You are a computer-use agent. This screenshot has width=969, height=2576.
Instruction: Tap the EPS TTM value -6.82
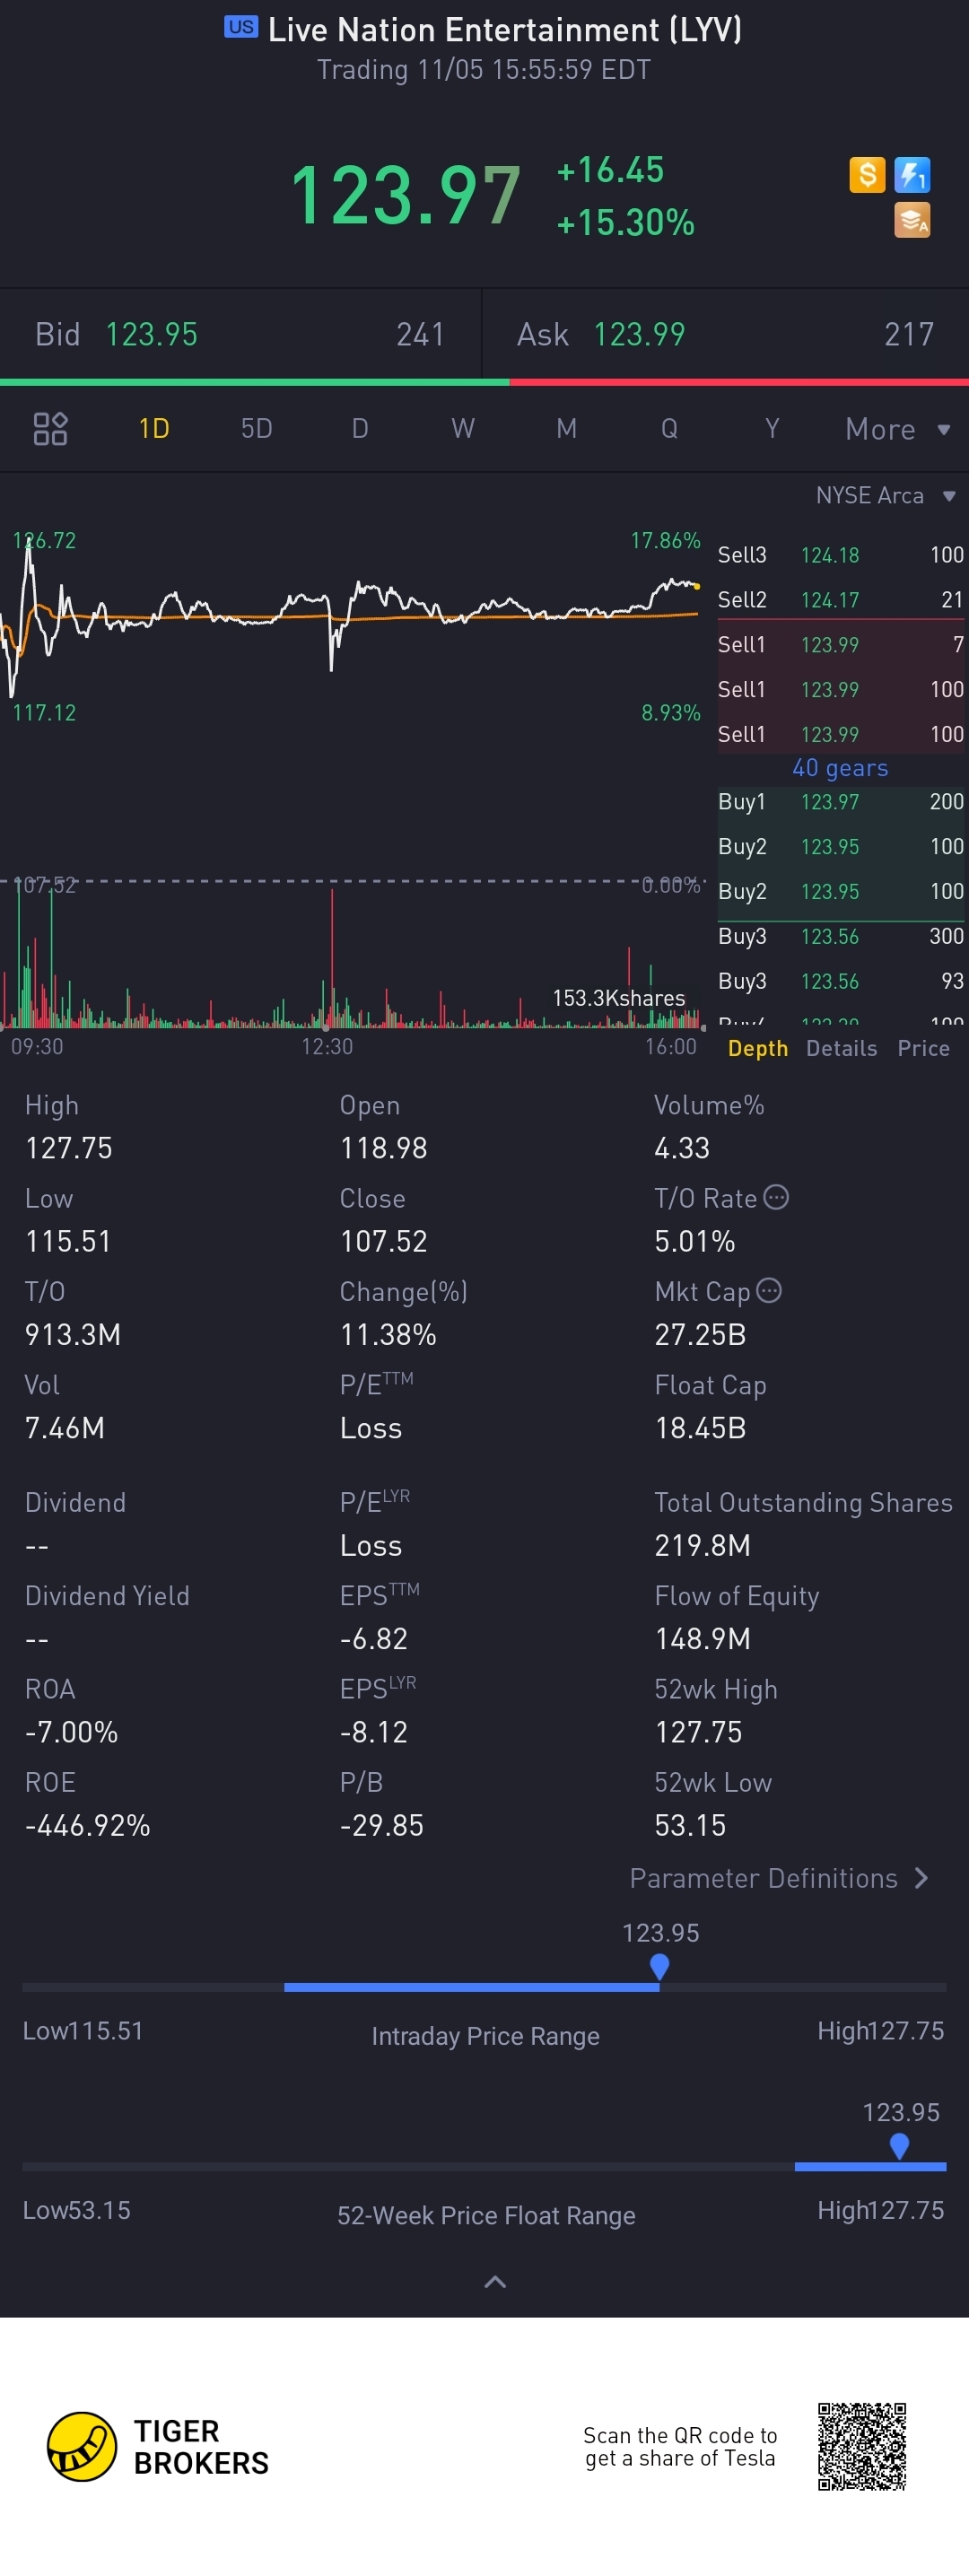pos(374,1638)
